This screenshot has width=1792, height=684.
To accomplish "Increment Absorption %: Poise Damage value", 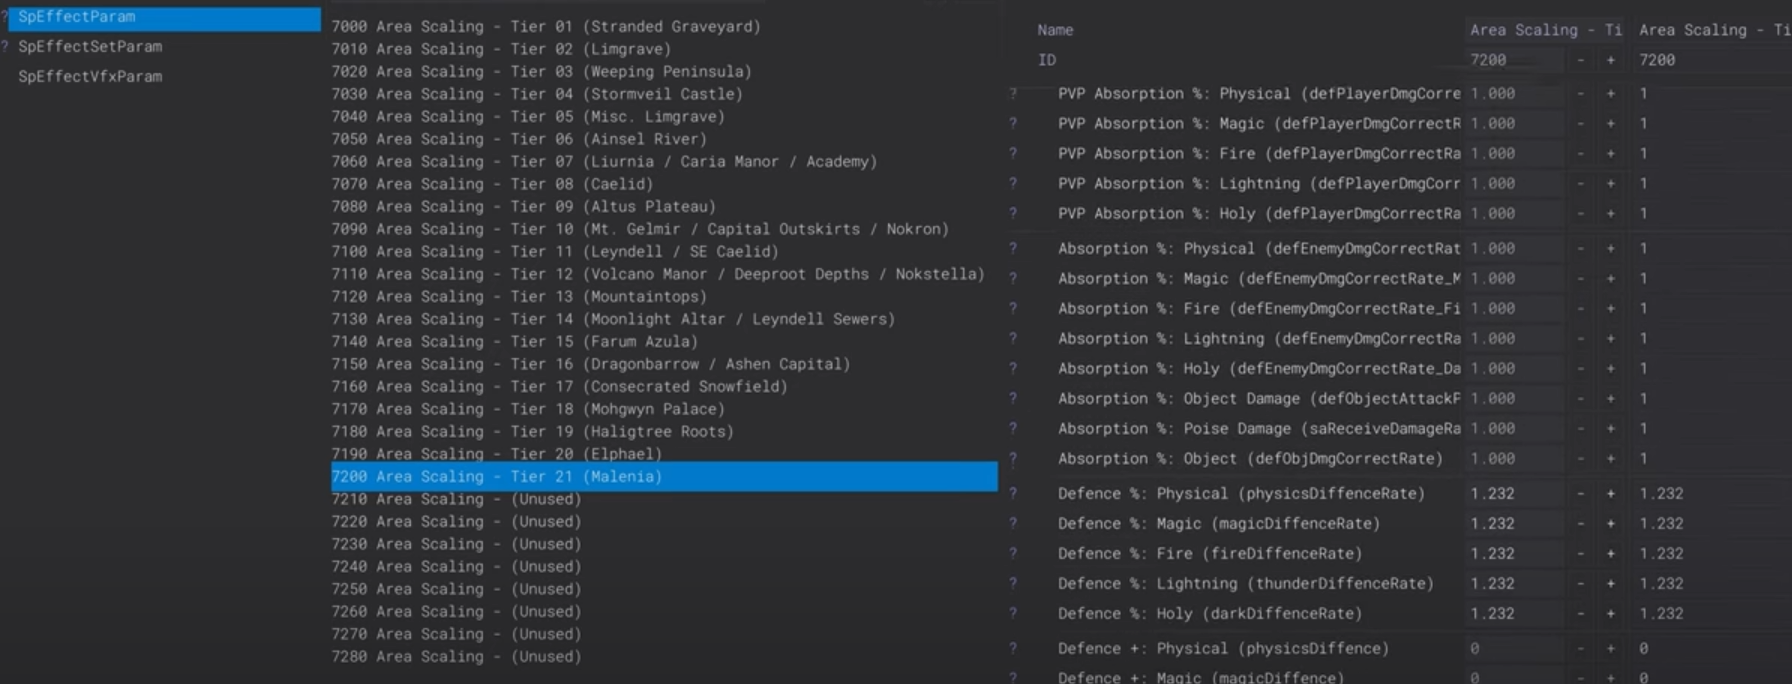I will [1610, 429].
